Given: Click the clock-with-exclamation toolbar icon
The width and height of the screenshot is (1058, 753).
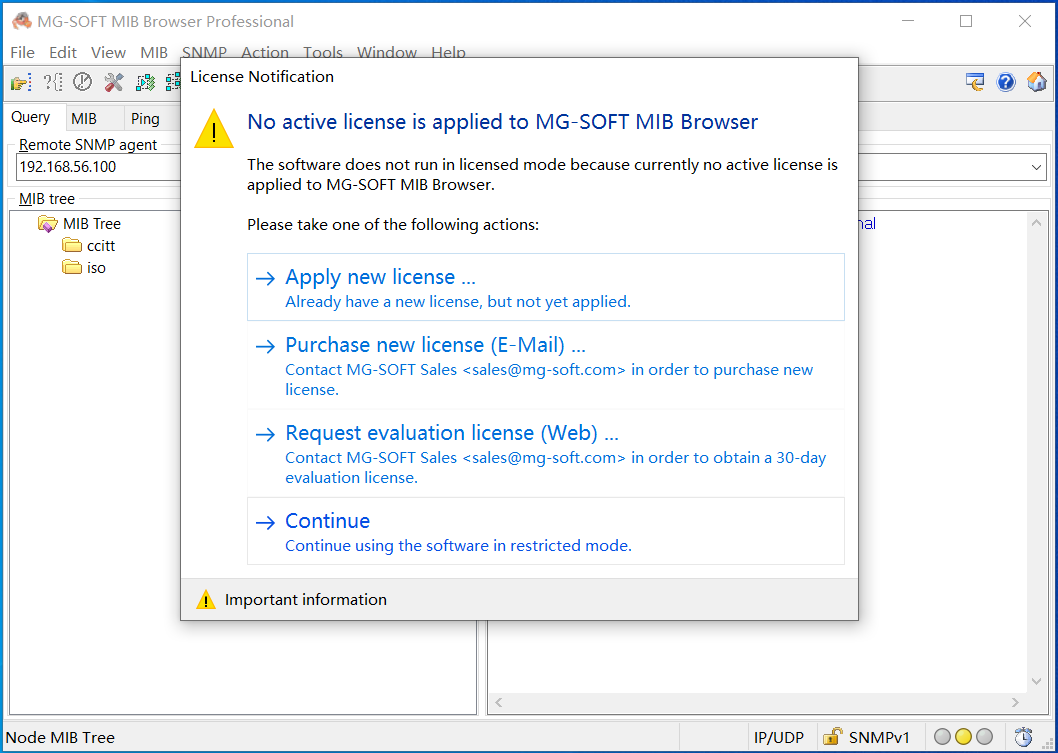Looking at the screenshot, I should point(82,81).
